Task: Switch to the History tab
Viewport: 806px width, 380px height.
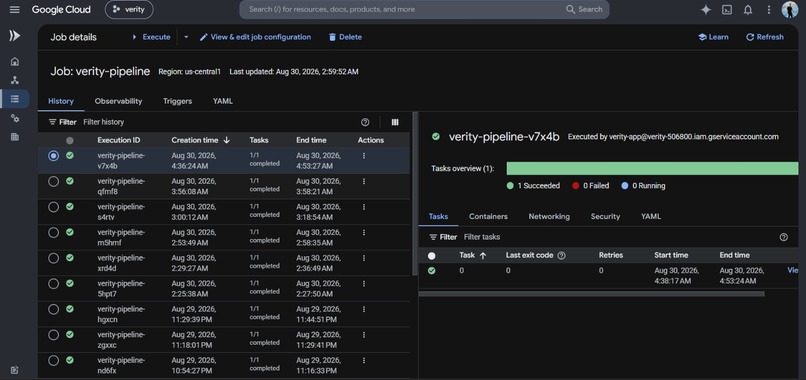Action: 61,101
